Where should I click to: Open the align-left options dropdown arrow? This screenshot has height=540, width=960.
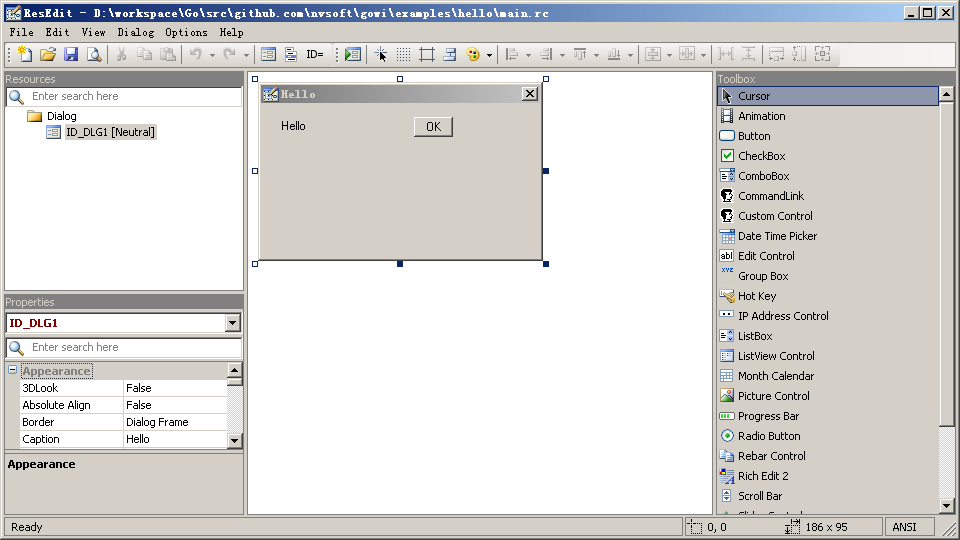pyautogui.click(x=528, y=55)
